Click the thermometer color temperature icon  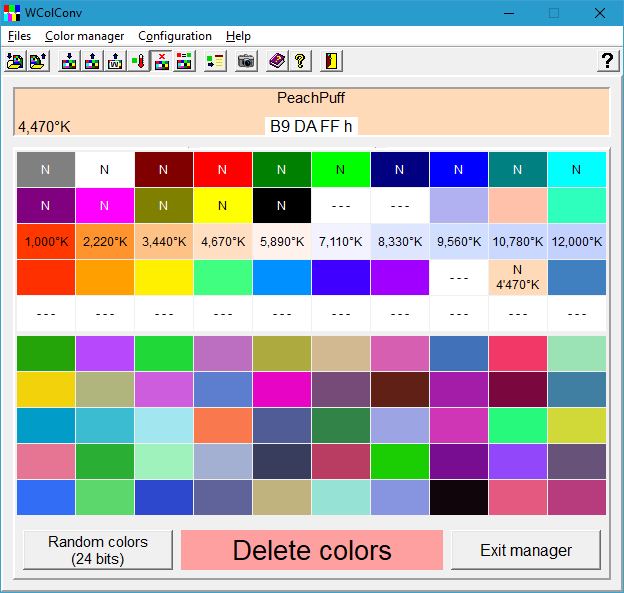tap(138, 61)
